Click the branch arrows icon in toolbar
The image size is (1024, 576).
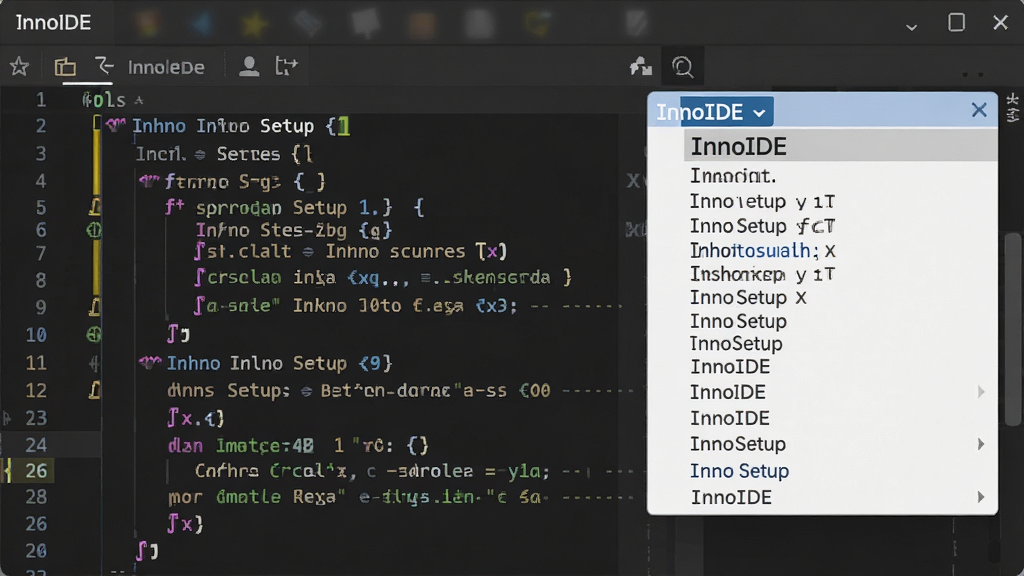click(x=286, y=66)
